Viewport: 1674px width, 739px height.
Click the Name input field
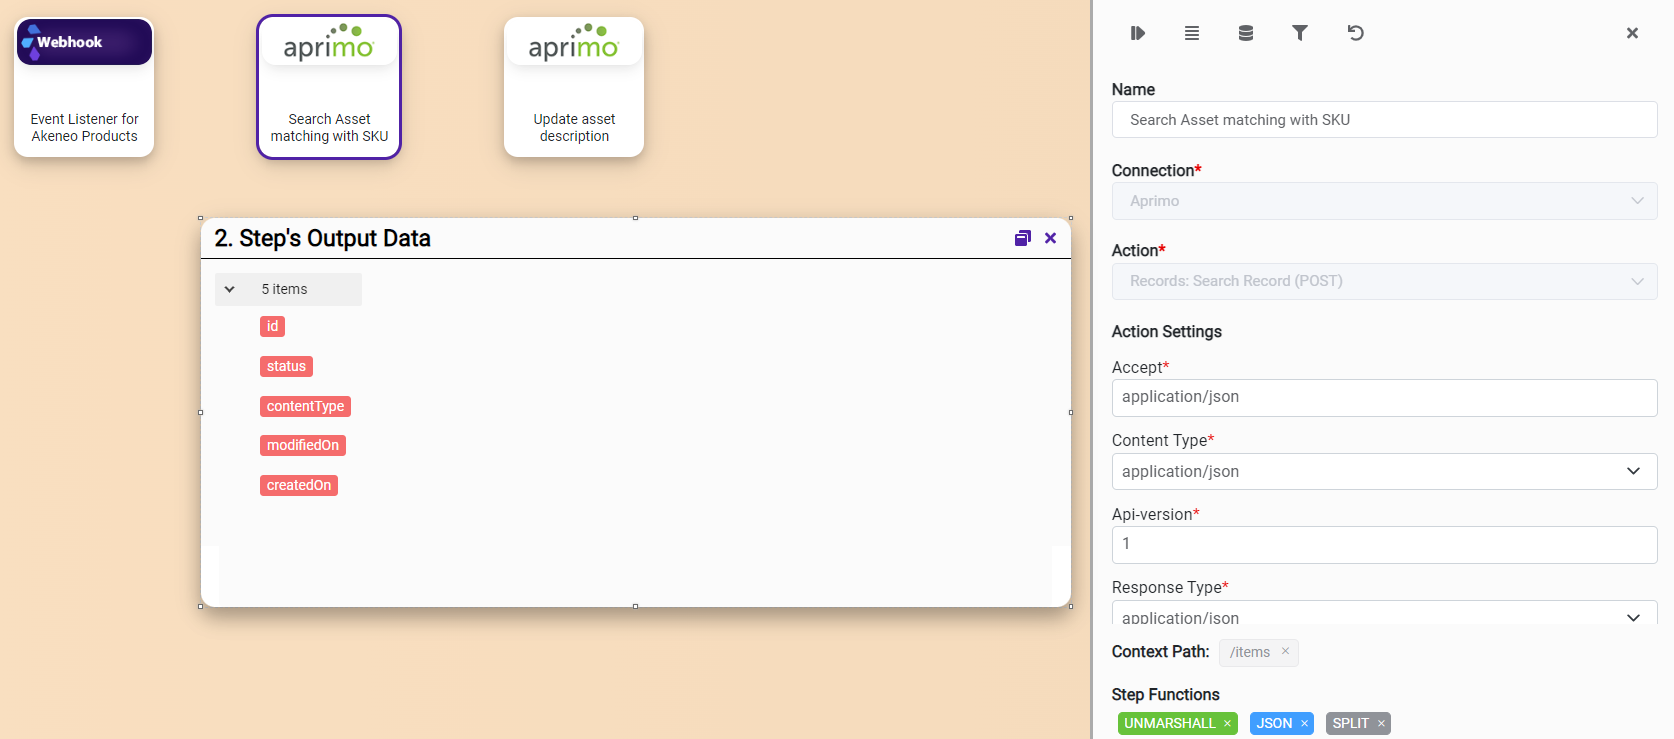click(x=1384, y=120)
